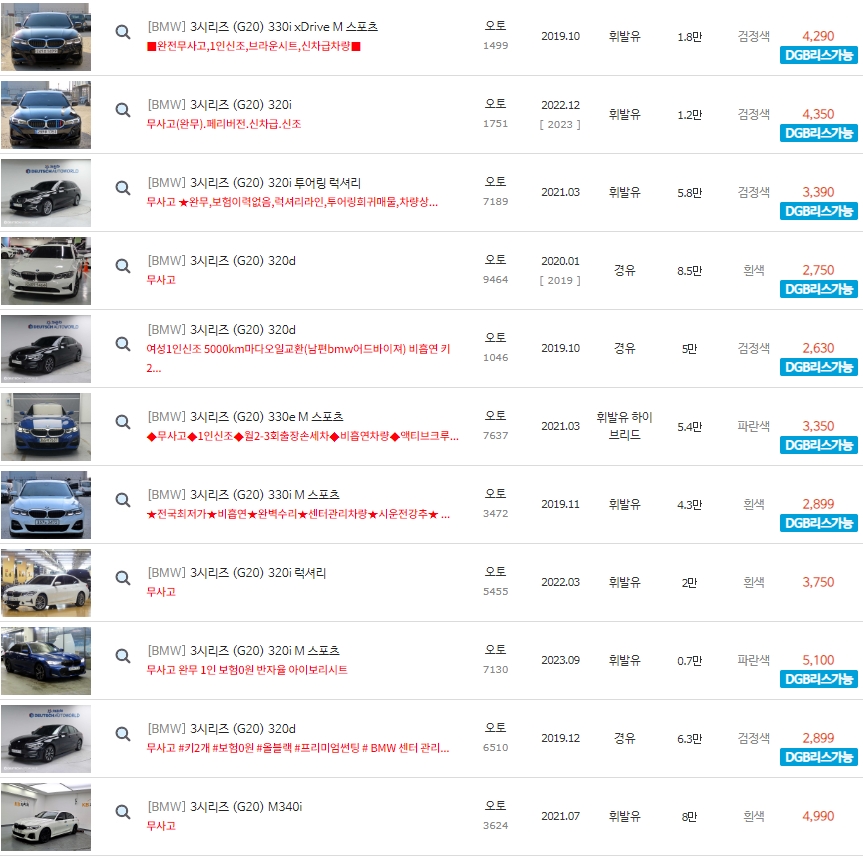The image size is (863, 857).
Task: Click description '무사고 완무 1인 보험0원 반자율 아이보리시트'
Action: (247, 670)
